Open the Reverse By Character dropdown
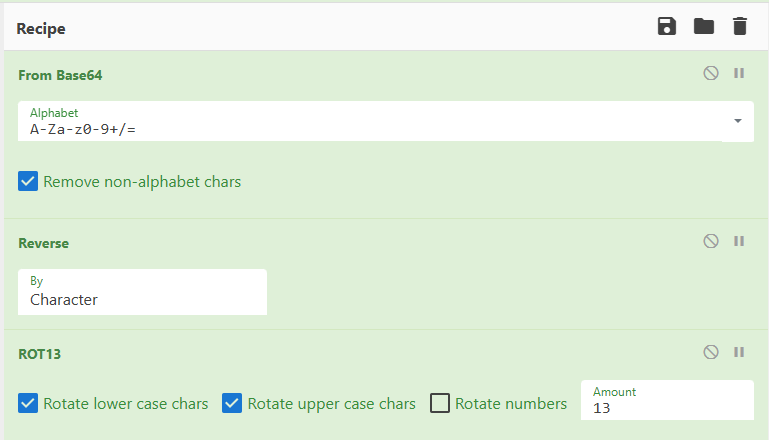Viewport: 769px width, 440px height. coord(142,292)
